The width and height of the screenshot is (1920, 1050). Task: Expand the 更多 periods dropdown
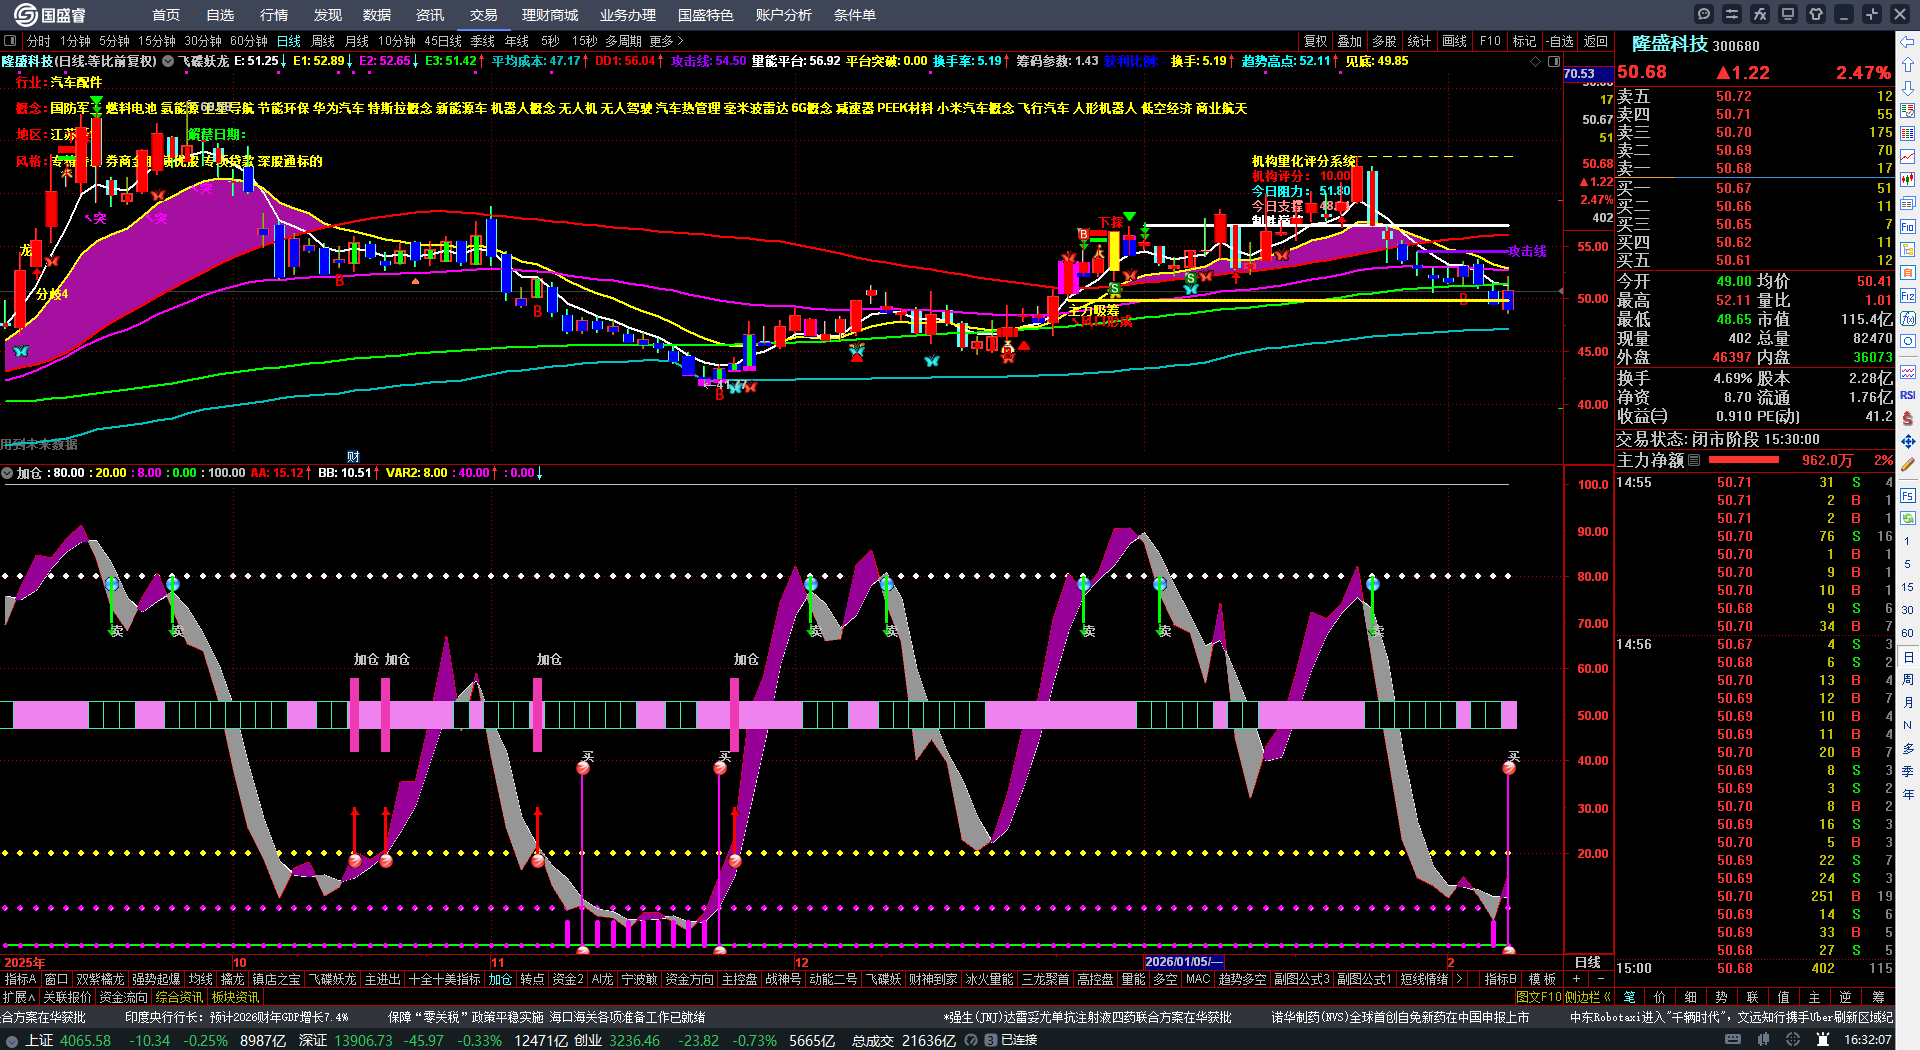tap(666, 41)
